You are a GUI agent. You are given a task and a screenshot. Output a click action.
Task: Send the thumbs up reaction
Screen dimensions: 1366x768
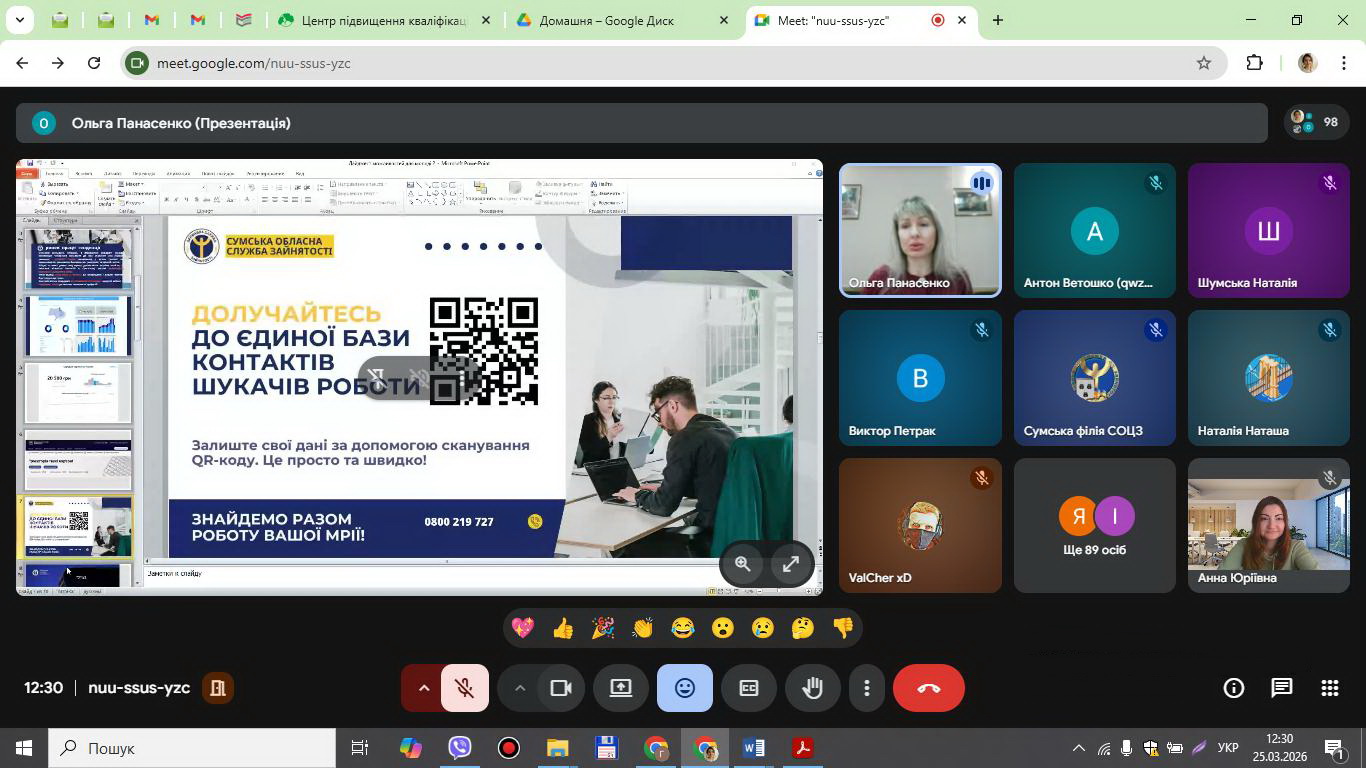tap(563, 628)
